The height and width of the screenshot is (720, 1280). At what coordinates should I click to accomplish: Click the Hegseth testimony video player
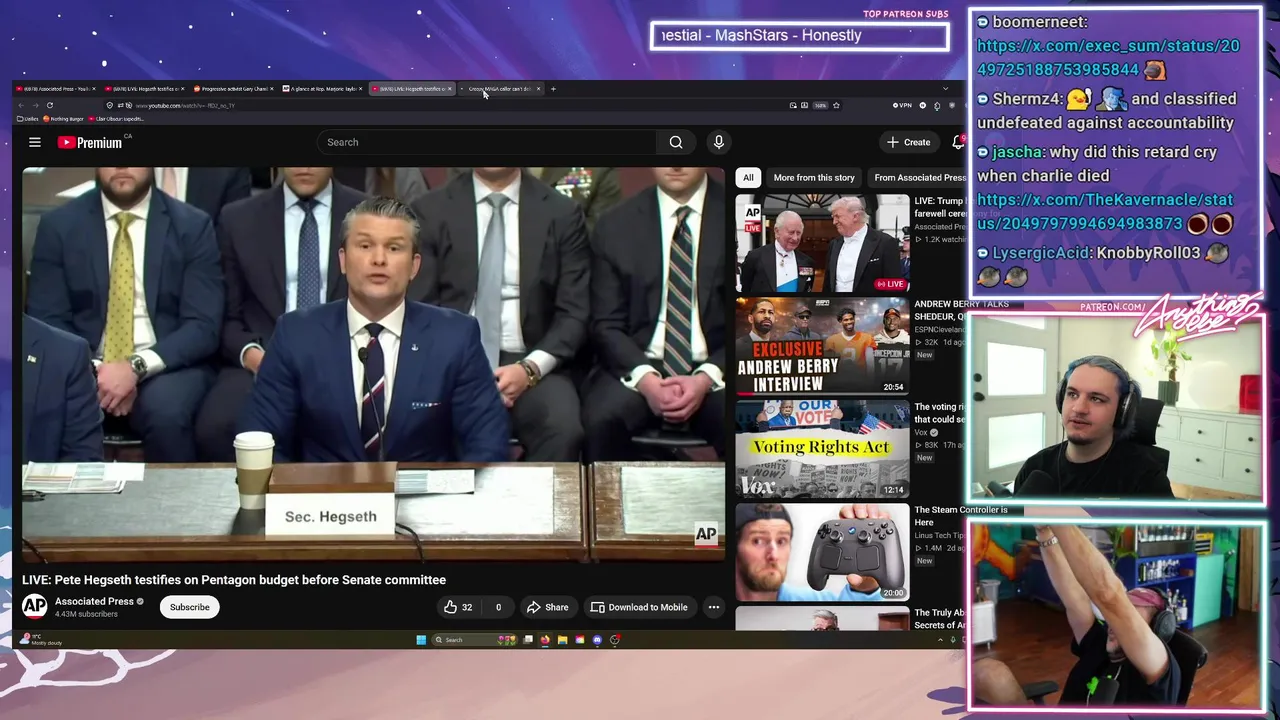click(373, 364)
